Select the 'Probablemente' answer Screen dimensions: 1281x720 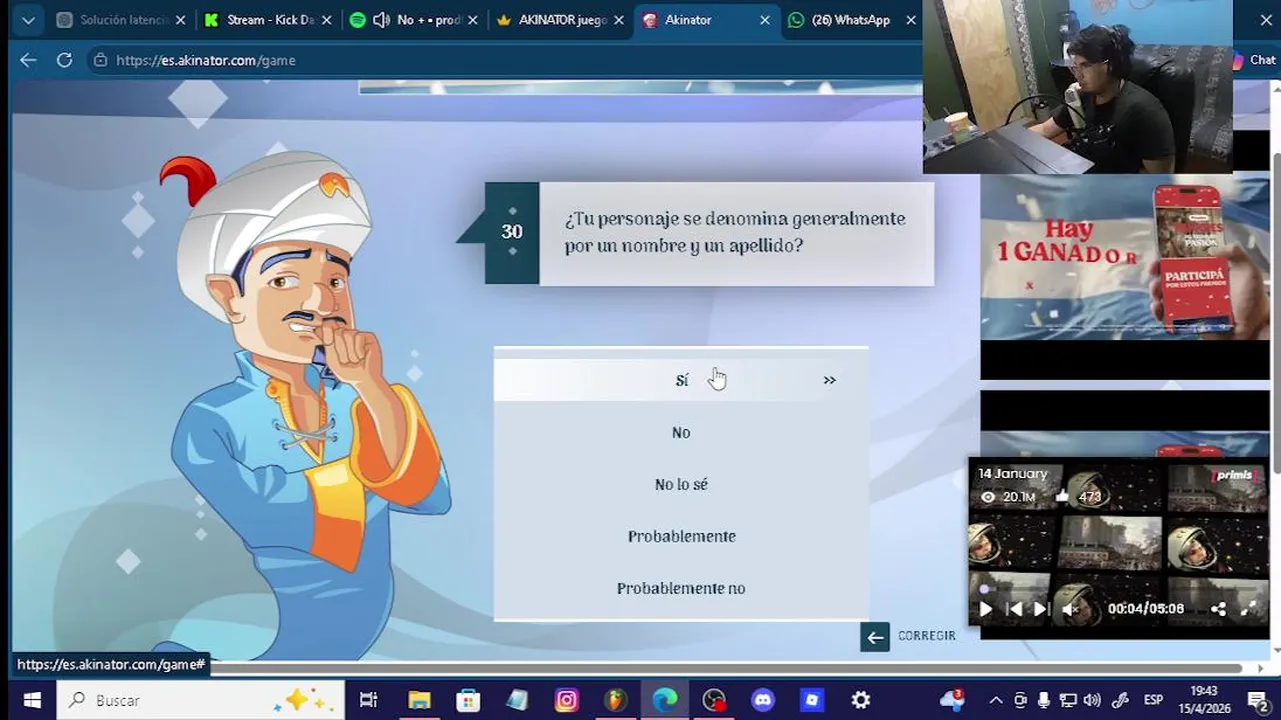pos(681,536)
